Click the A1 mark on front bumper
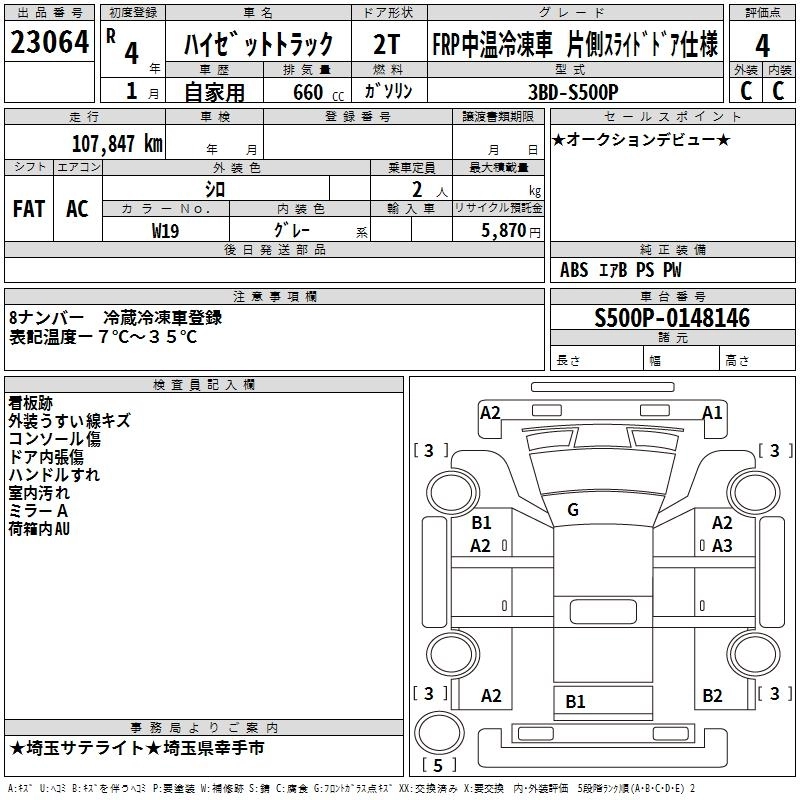Screen dimensions: 800x800 pos(712,412)
